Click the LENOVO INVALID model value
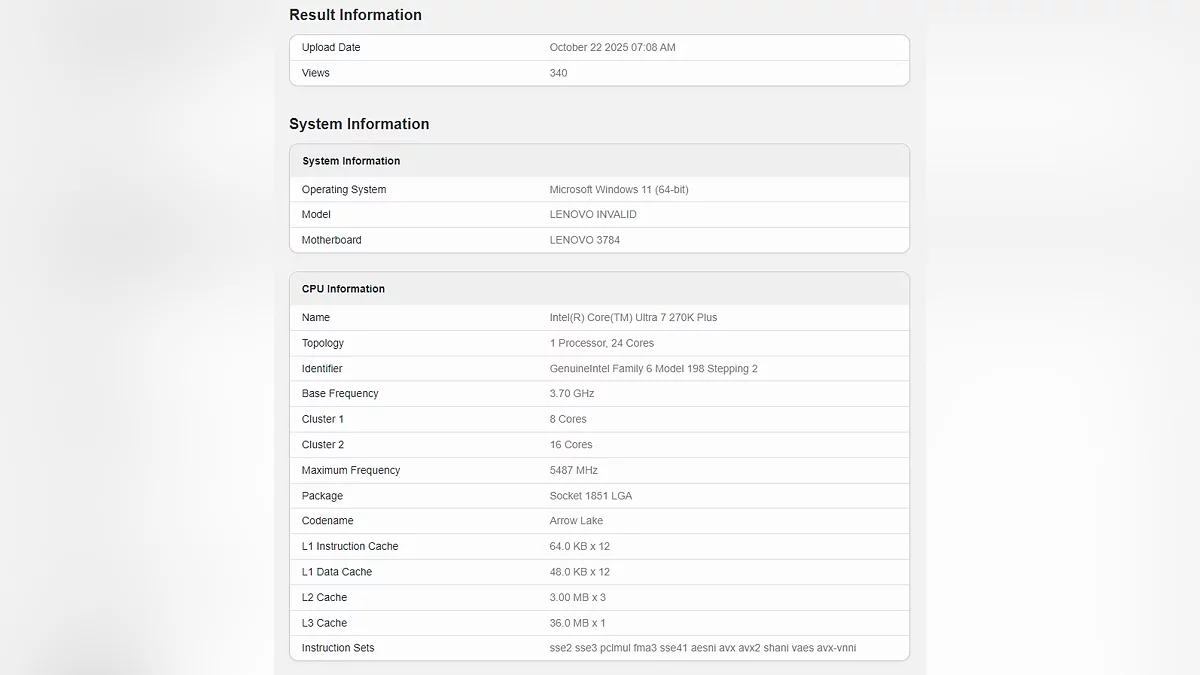The height and width of the screenshot is (675, 1200). (x=593, y=215)
